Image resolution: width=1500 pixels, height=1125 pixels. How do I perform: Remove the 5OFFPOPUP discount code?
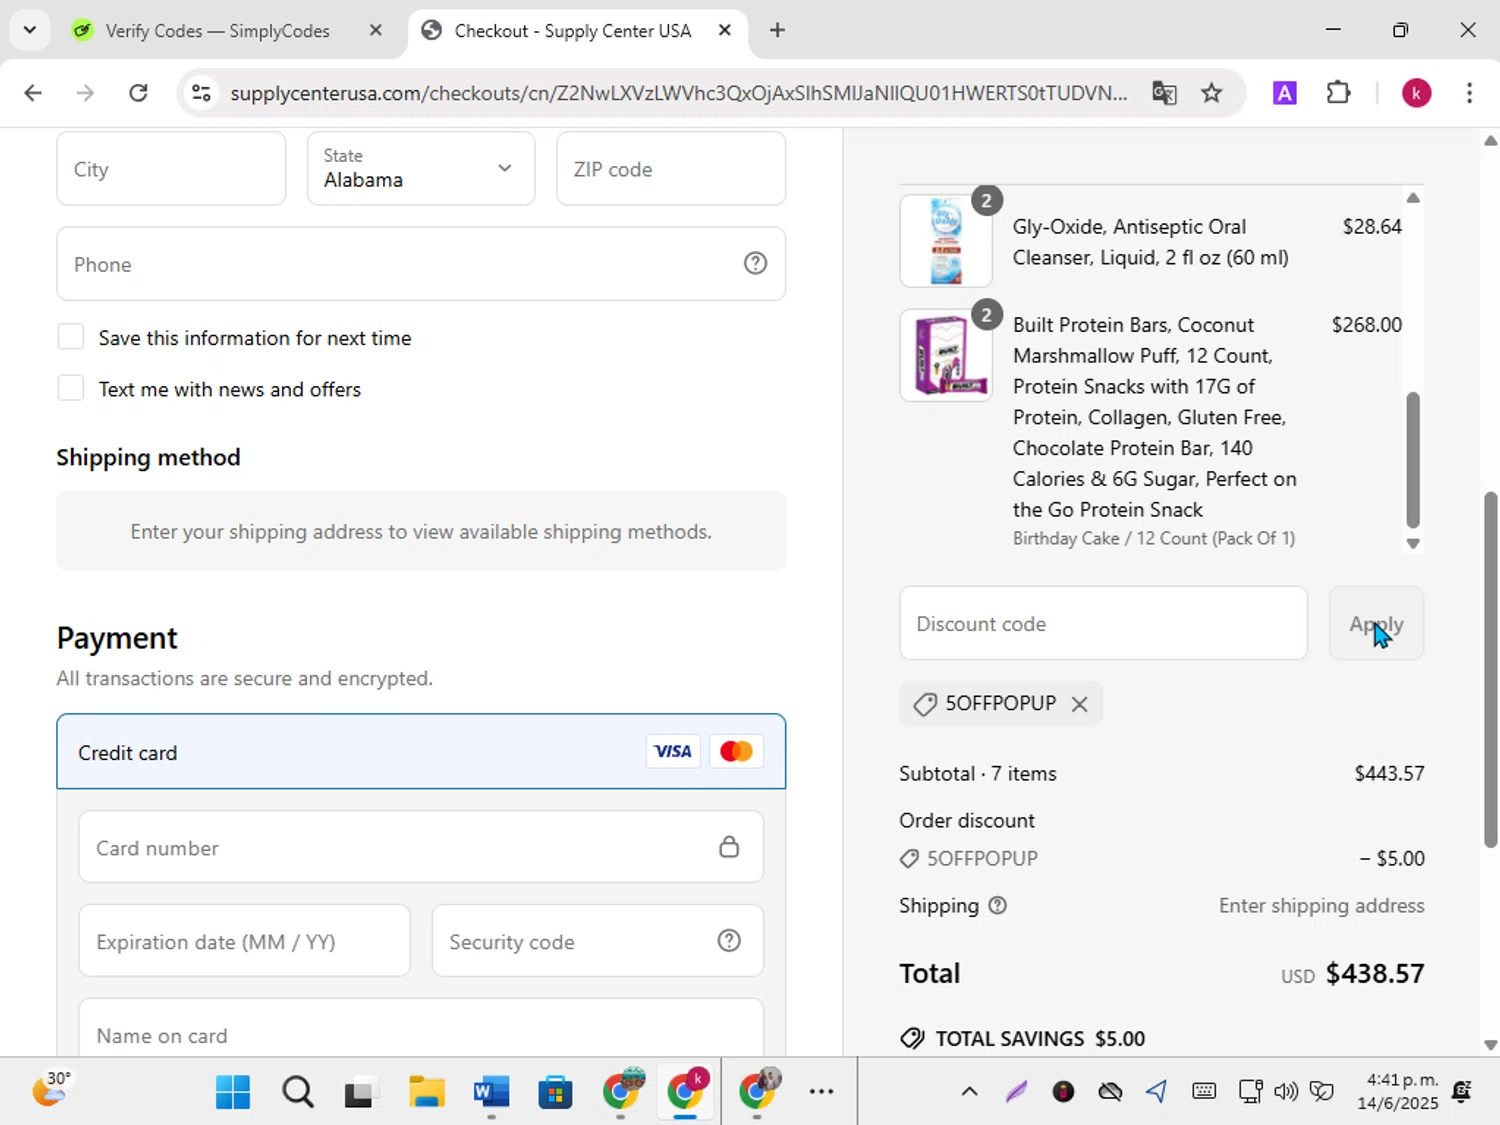pos(1080,704)
